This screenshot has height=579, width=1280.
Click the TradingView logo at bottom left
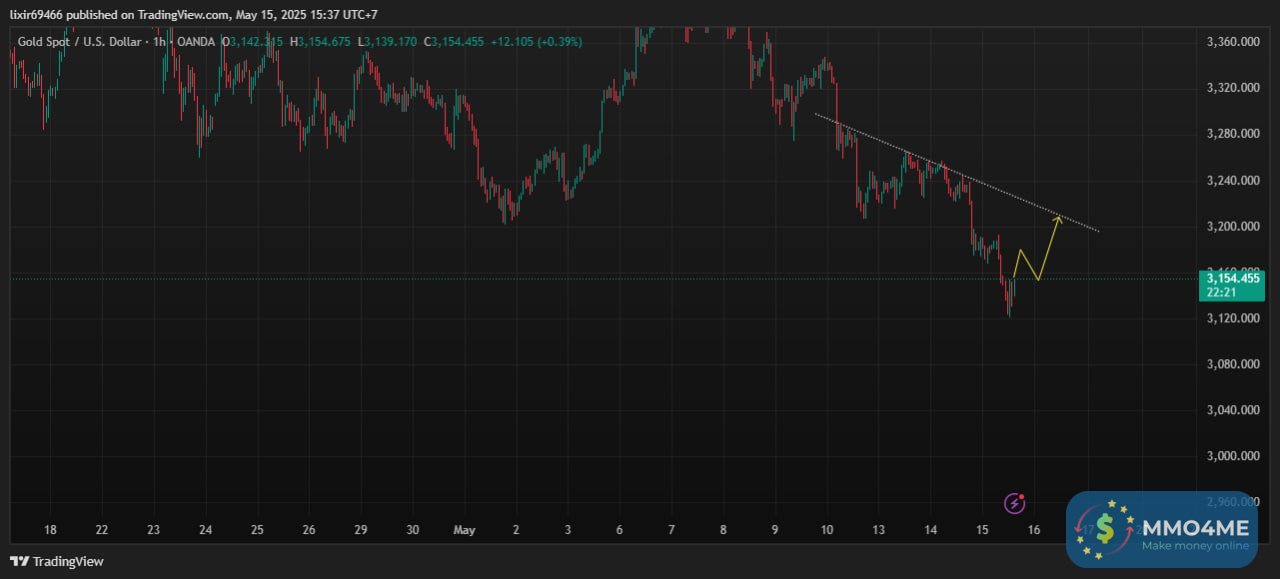pyautogui.click(x=57, y=561)
